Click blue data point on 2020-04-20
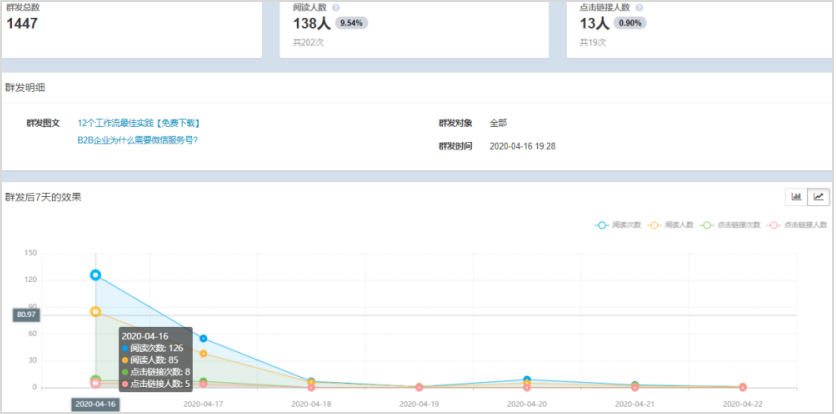The image size is (836, 414). (527, 380)
